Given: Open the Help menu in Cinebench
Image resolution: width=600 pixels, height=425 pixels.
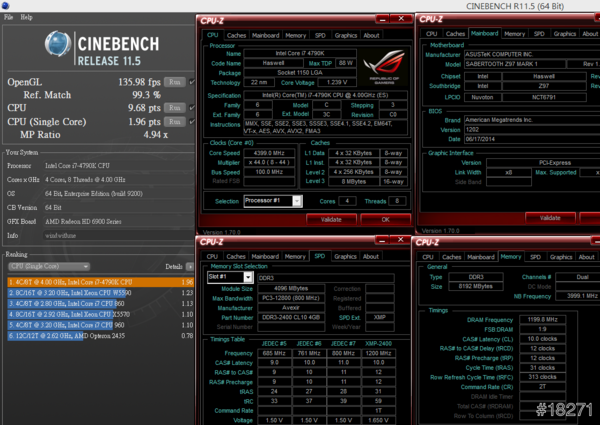Looking at the screenshot, I should tap(26, 17).
